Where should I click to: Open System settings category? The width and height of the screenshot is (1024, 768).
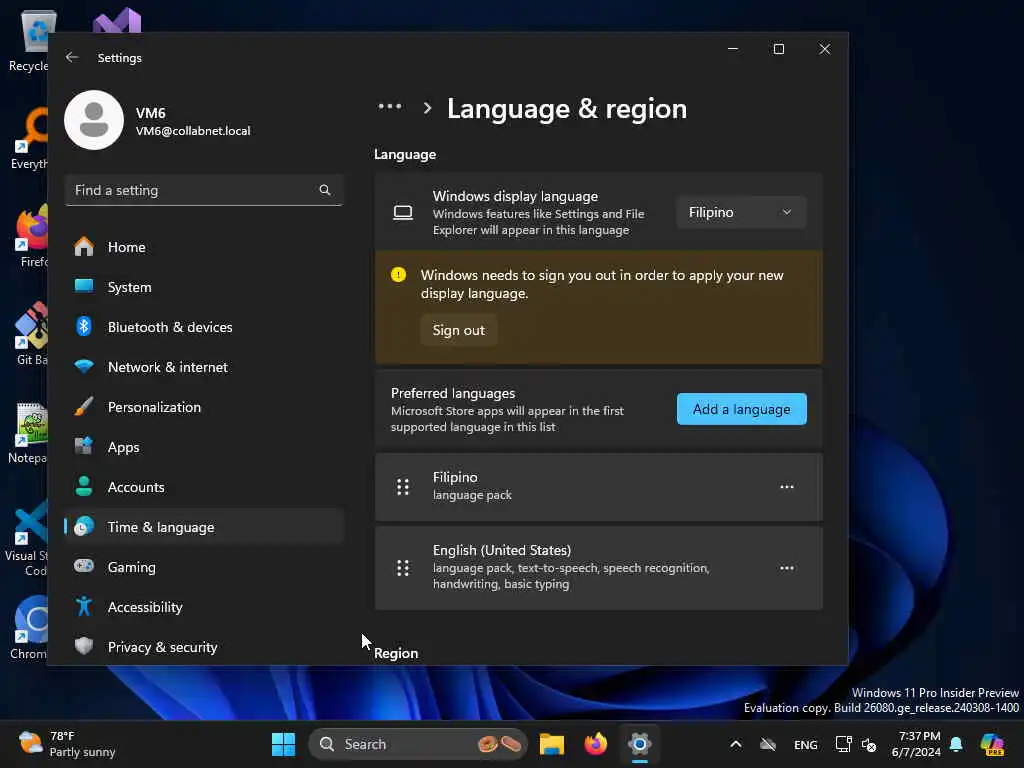204,287
